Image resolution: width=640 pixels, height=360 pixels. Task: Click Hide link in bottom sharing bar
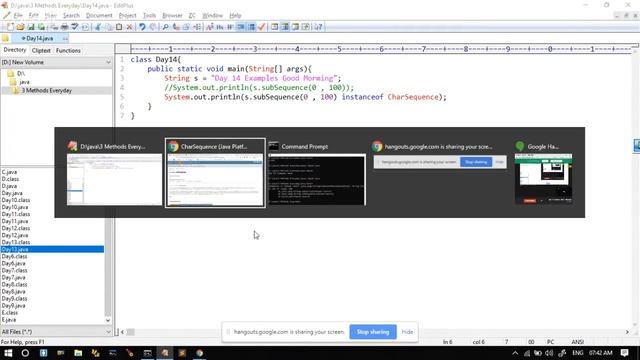(x=407, y=332)
